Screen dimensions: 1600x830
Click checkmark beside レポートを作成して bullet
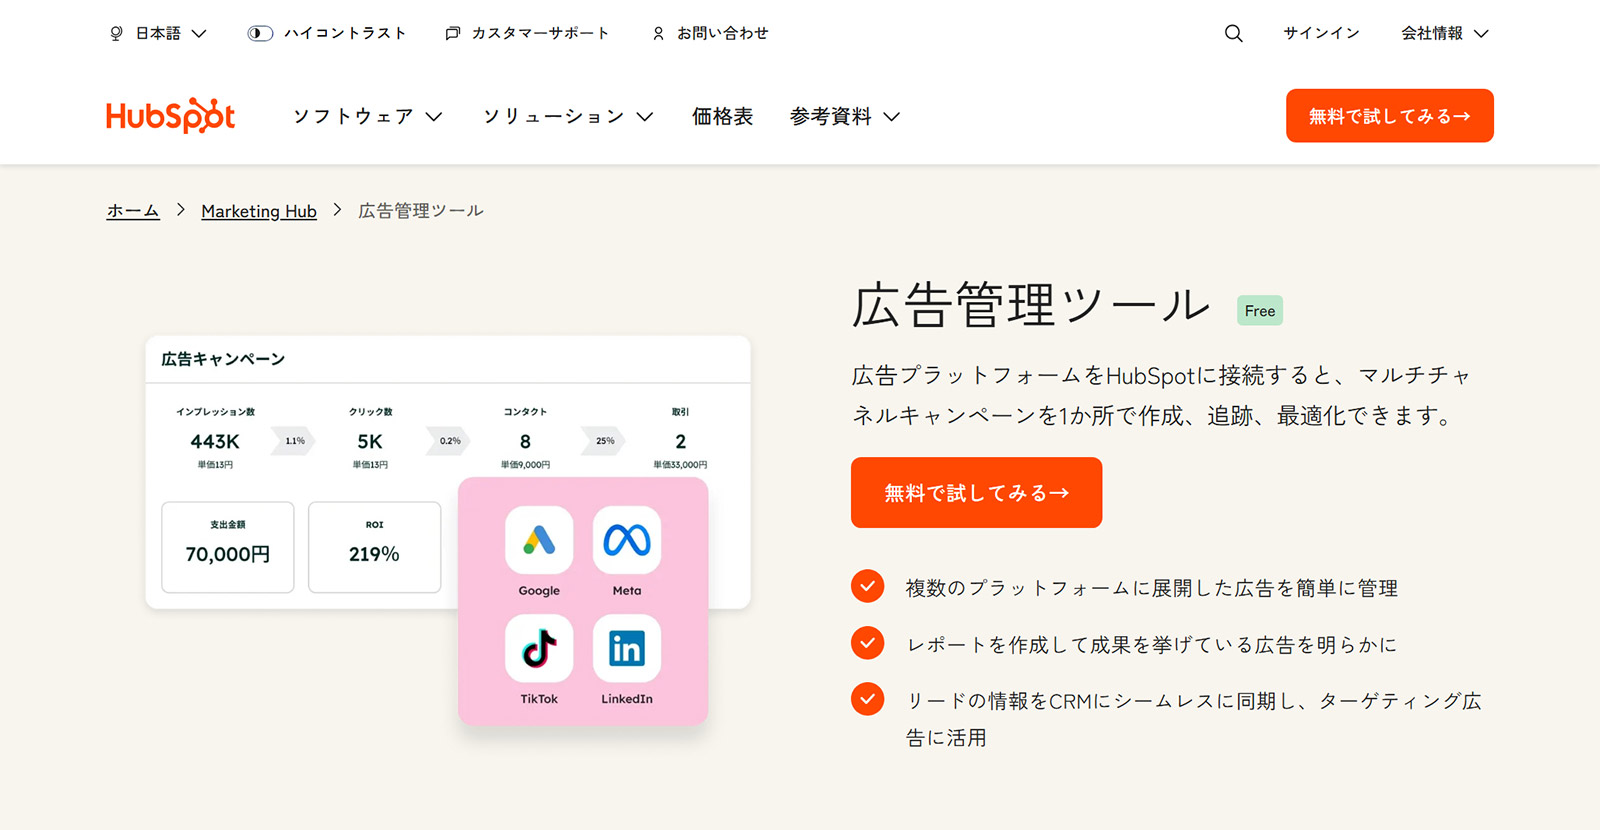(867, 643)
